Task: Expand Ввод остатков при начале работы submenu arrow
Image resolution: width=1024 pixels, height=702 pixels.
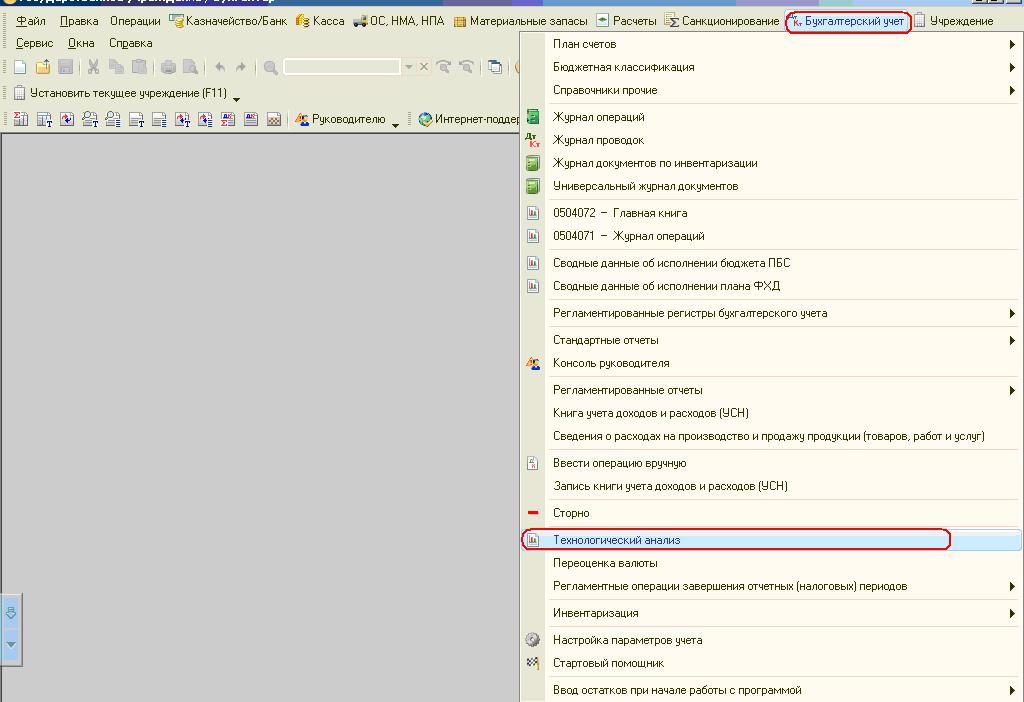Action: click(1012, 690)
